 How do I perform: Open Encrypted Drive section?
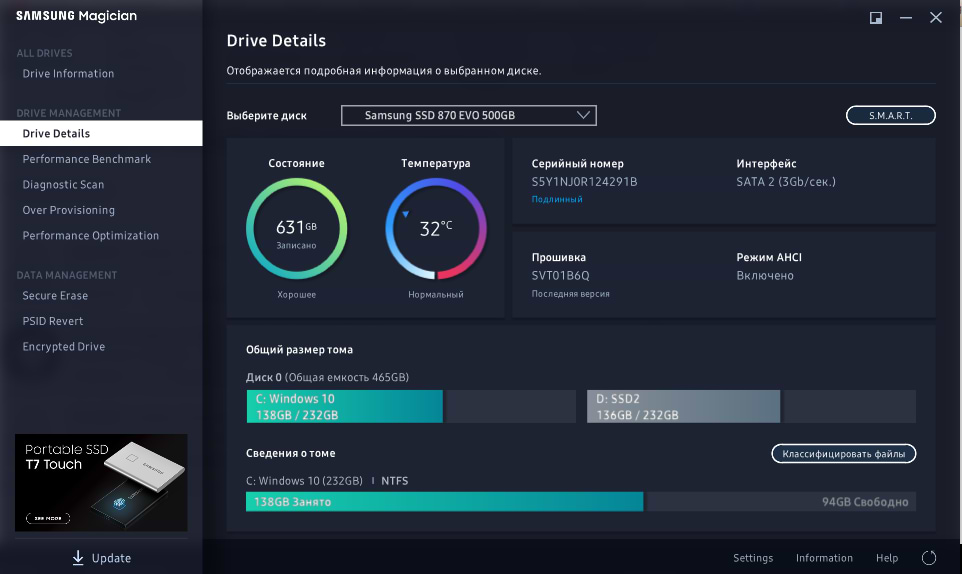click(64, 346)
